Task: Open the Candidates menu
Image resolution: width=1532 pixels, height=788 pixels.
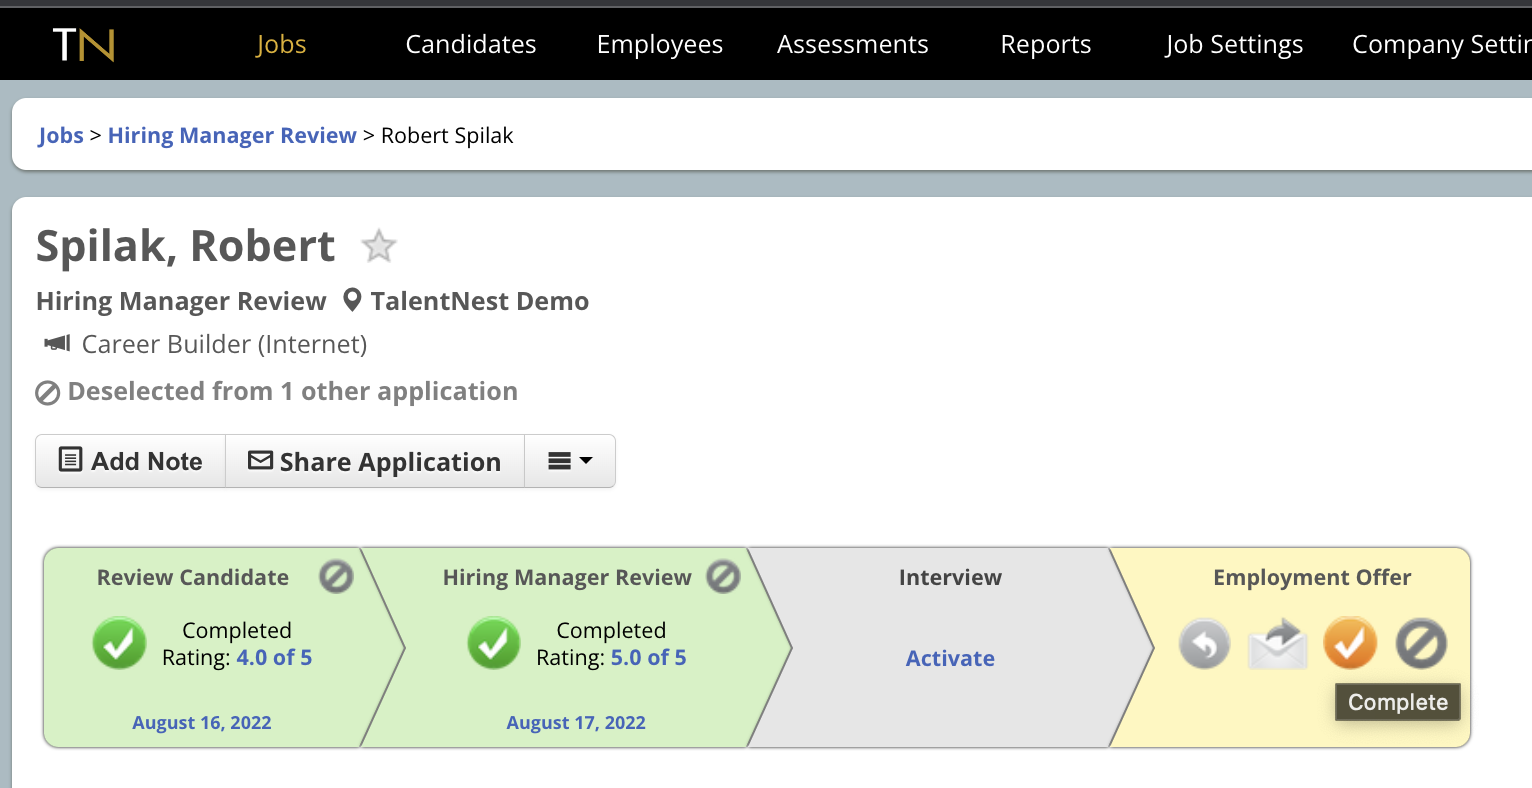Action: [x=471, y=44]
